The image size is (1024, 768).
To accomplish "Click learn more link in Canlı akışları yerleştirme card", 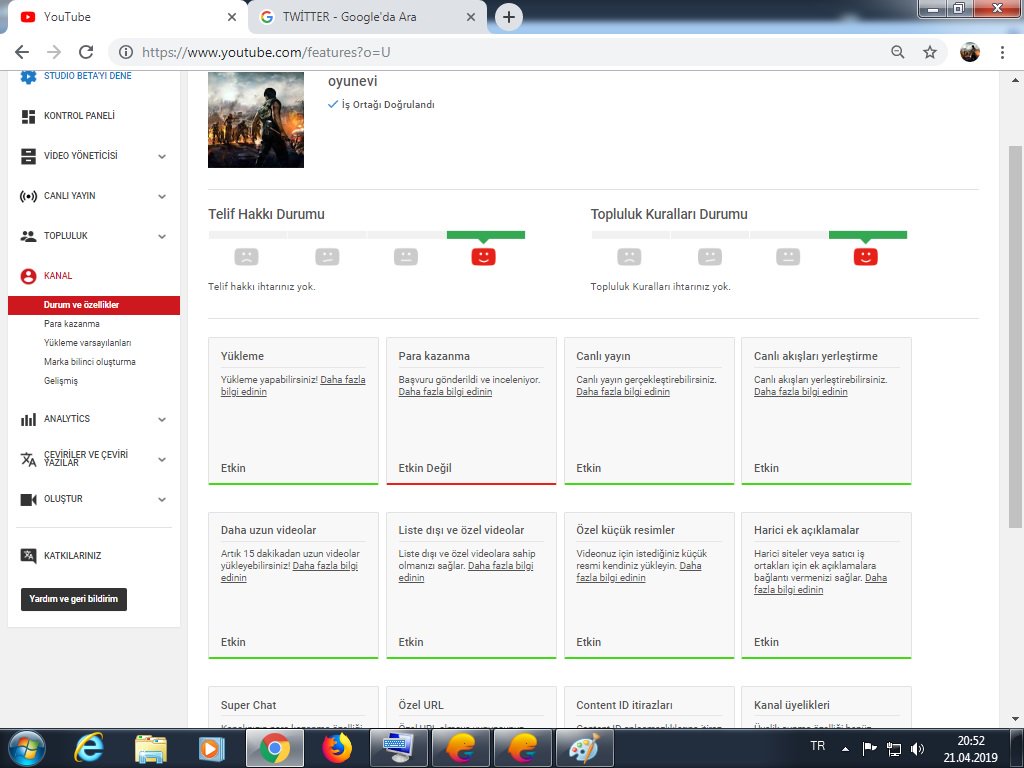I will coord(801,392).
